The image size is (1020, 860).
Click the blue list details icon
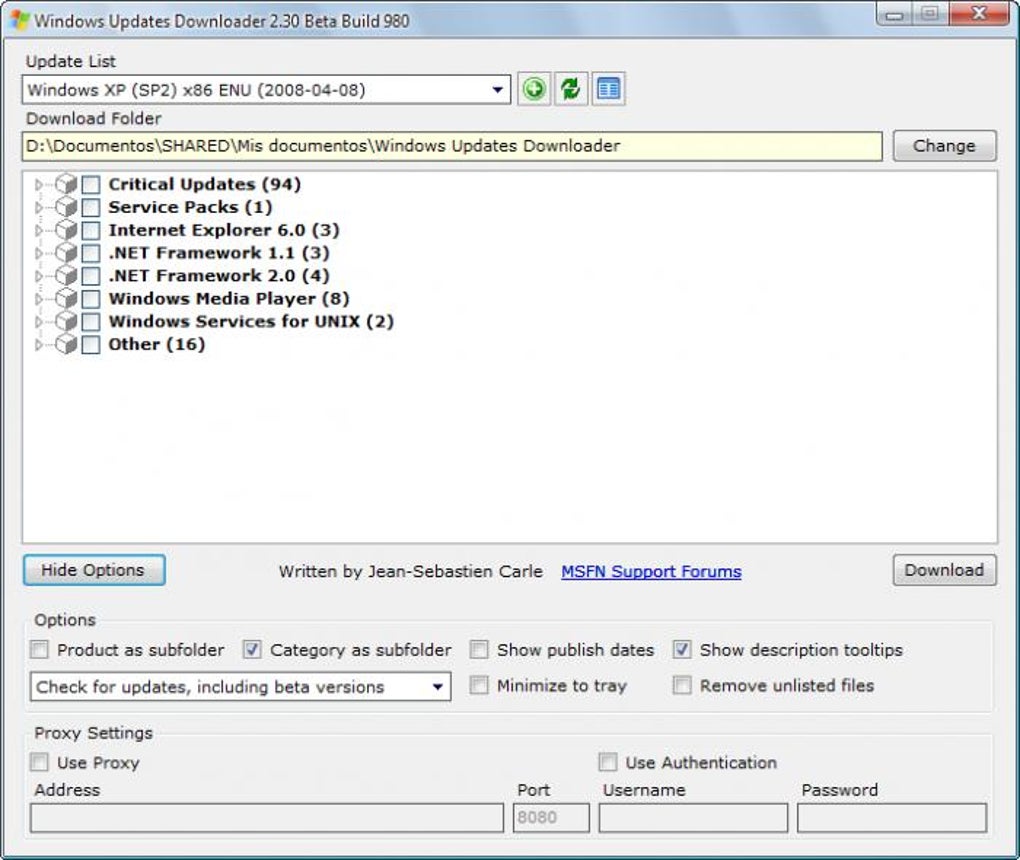pos(608,88)
